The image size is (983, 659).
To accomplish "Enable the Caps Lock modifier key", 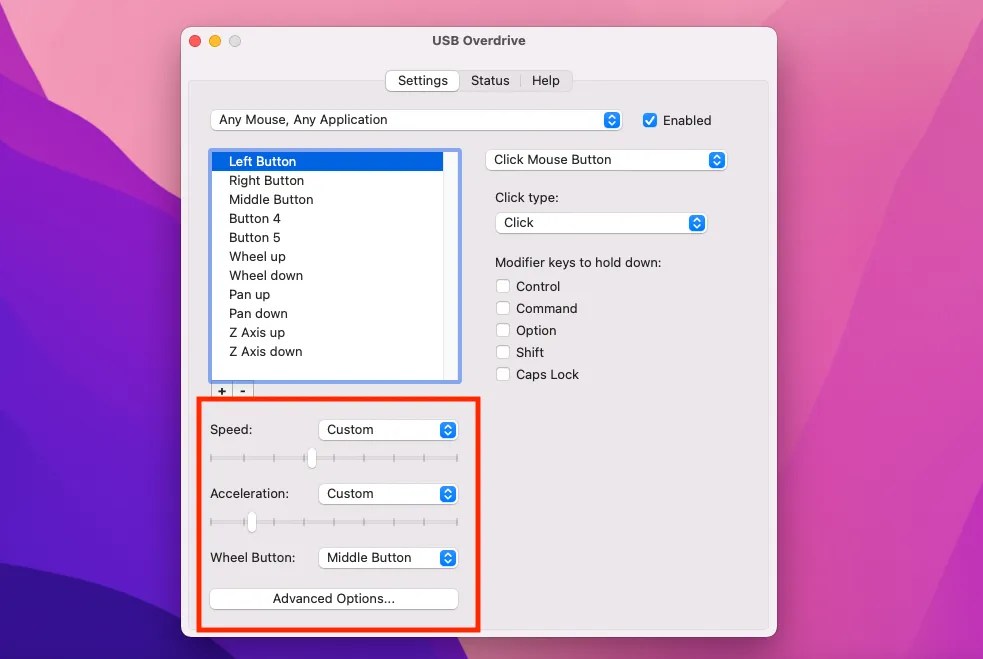I will point(503,374).
